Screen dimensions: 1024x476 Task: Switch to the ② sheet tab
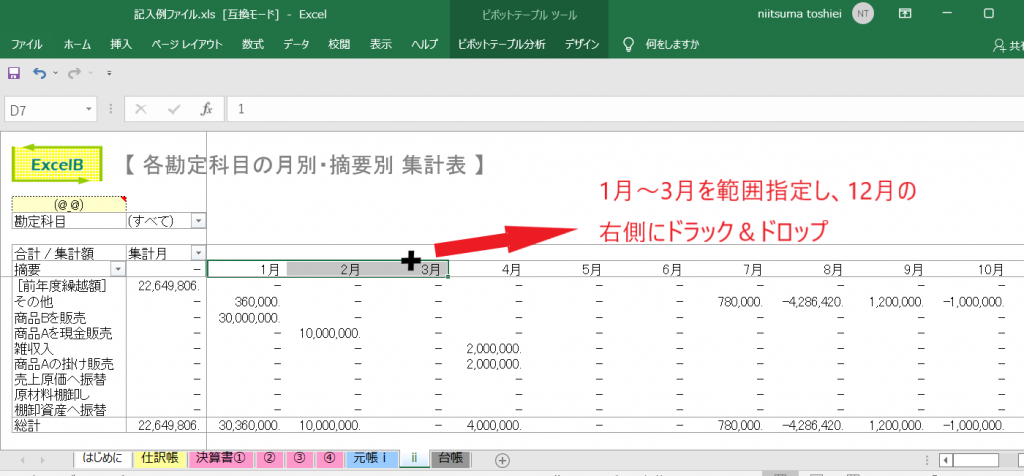coord(269,458)
